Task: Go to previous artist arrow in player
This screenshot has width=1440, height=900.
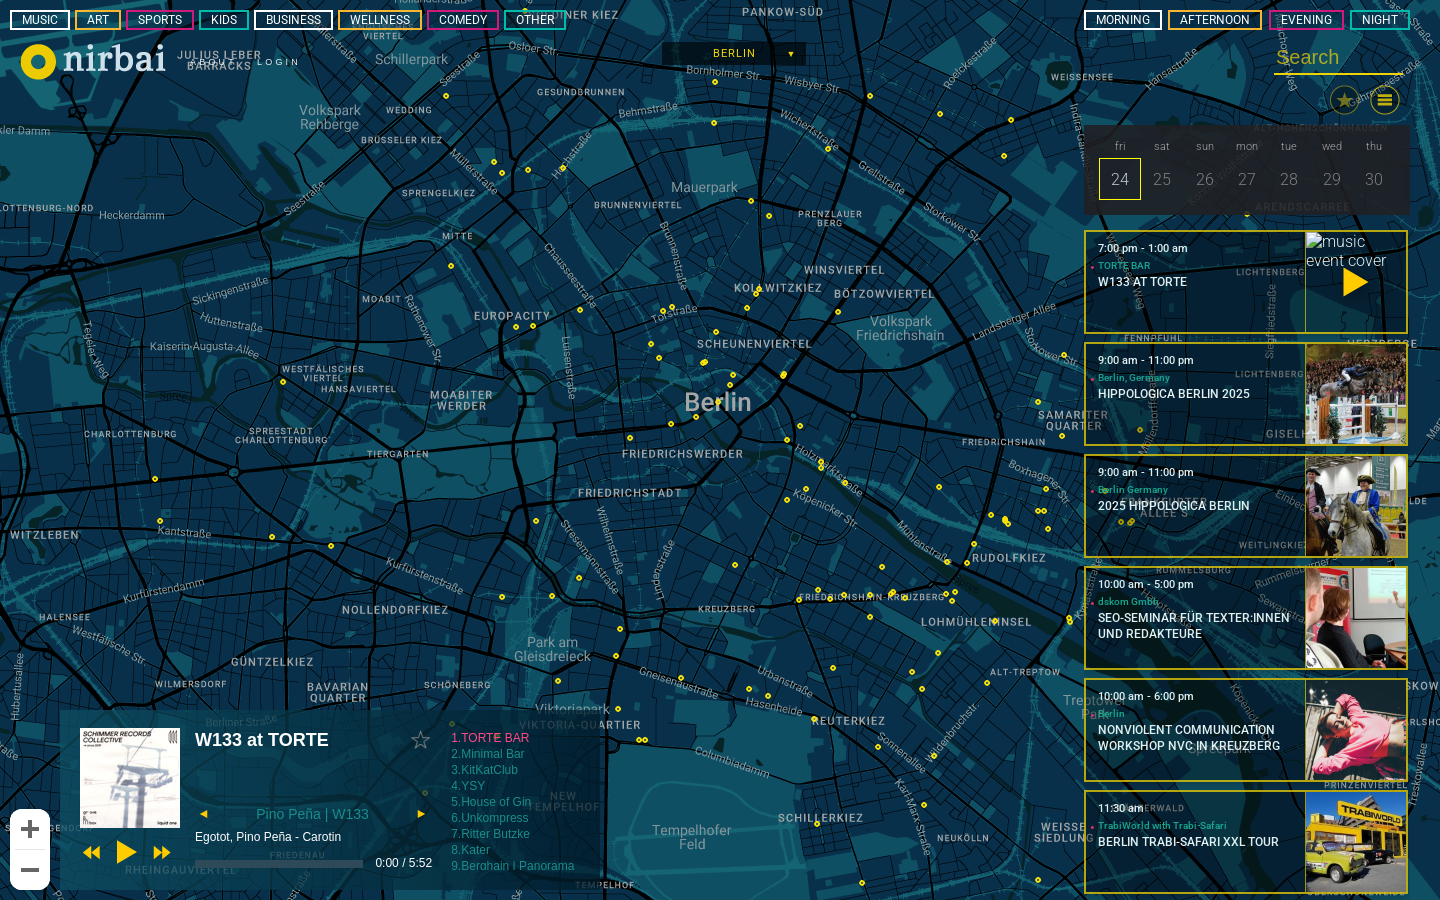Action: coord(204,814)
